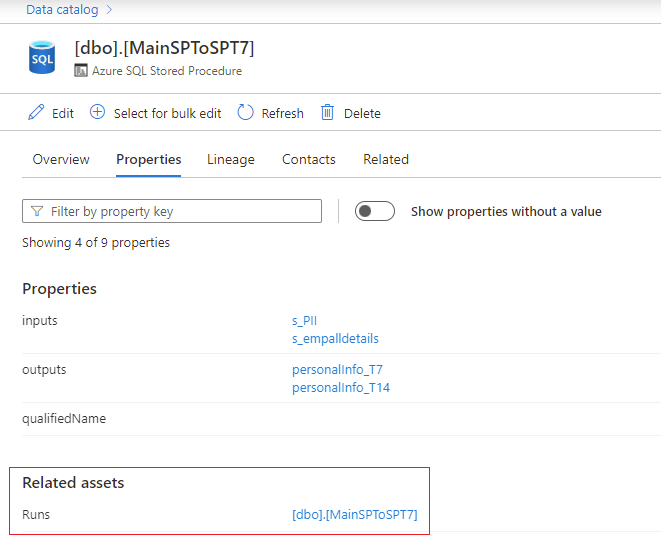Open the Contacts tab

point(309,159)
